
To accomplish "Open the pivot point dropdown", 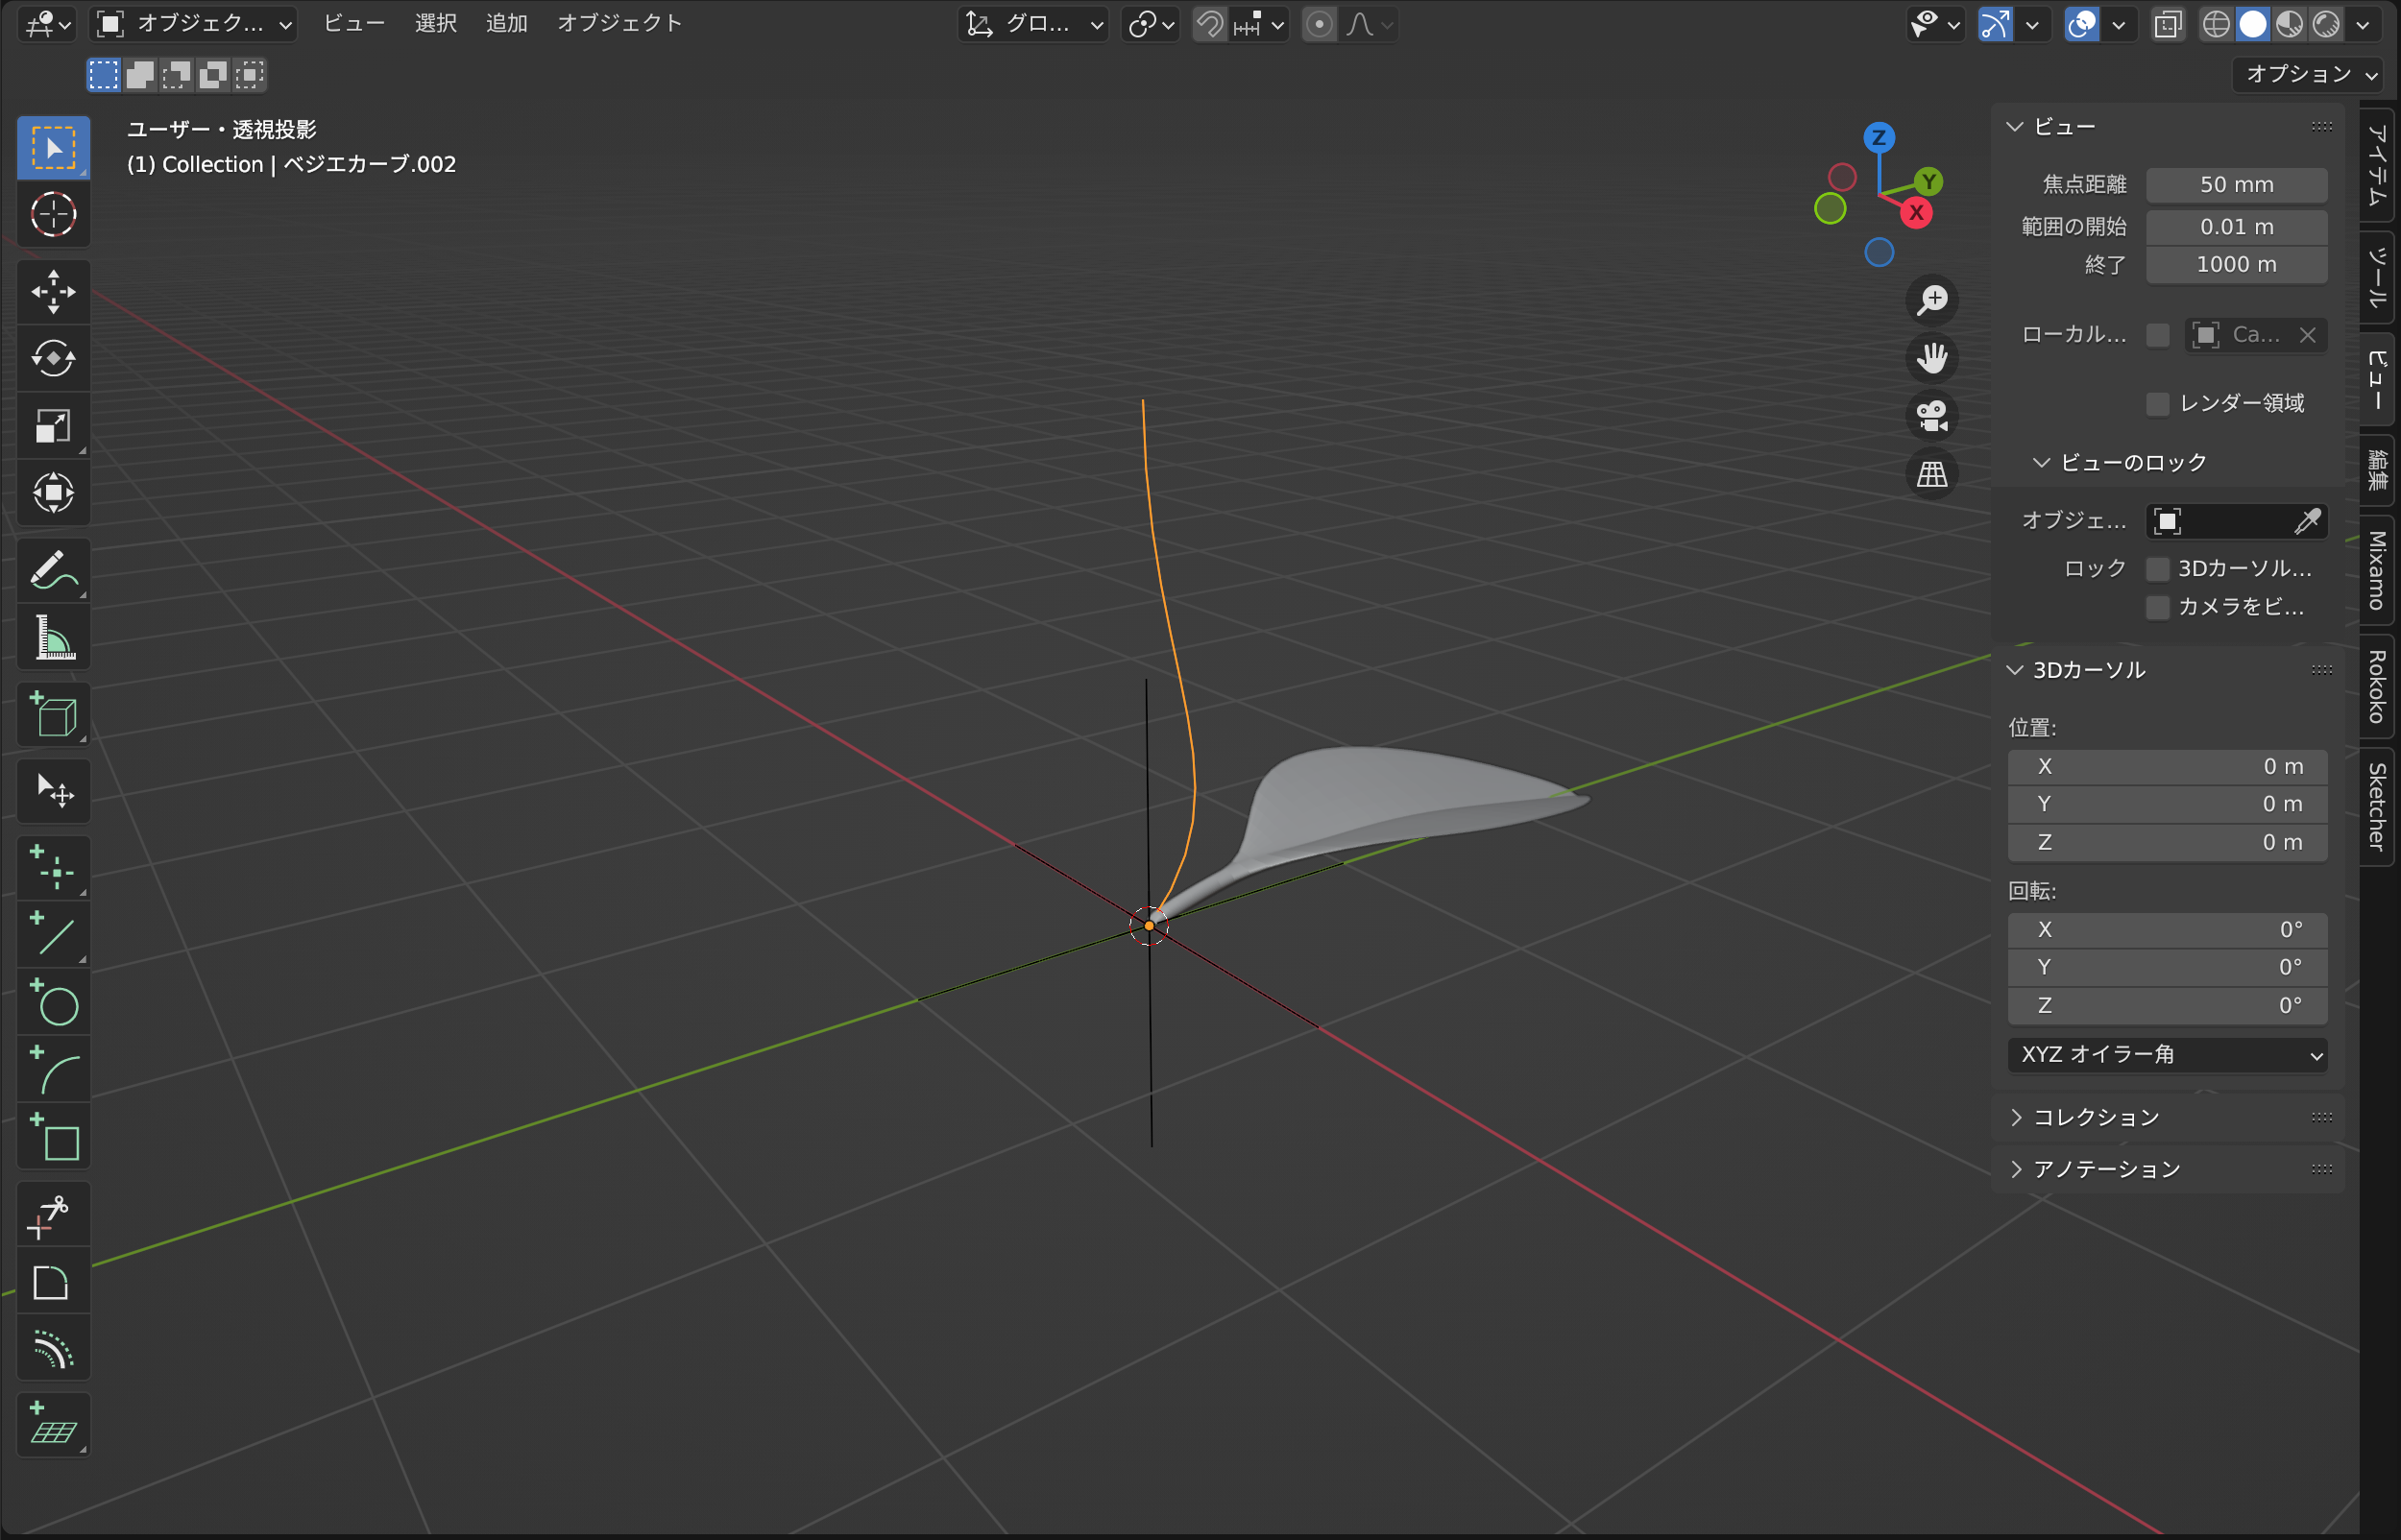I will 1150,24.
